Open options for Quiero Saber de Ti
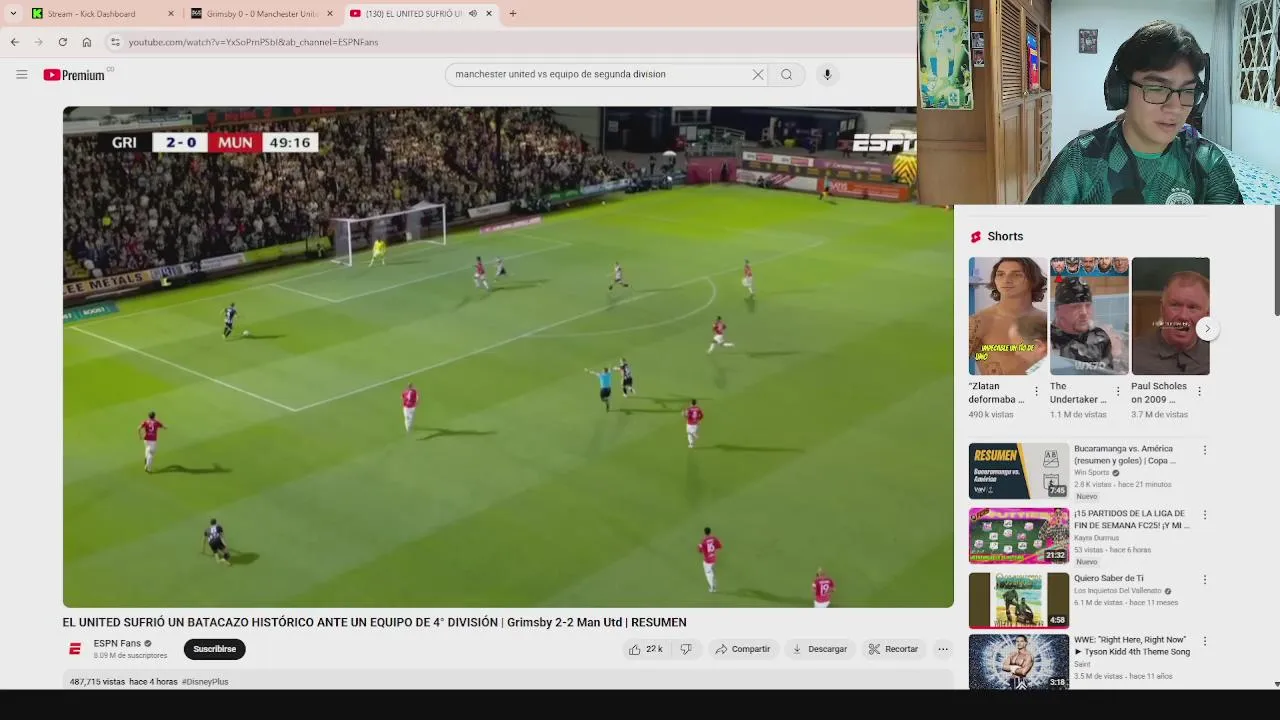This screenshot has height=720, width=1280. 1204,579
